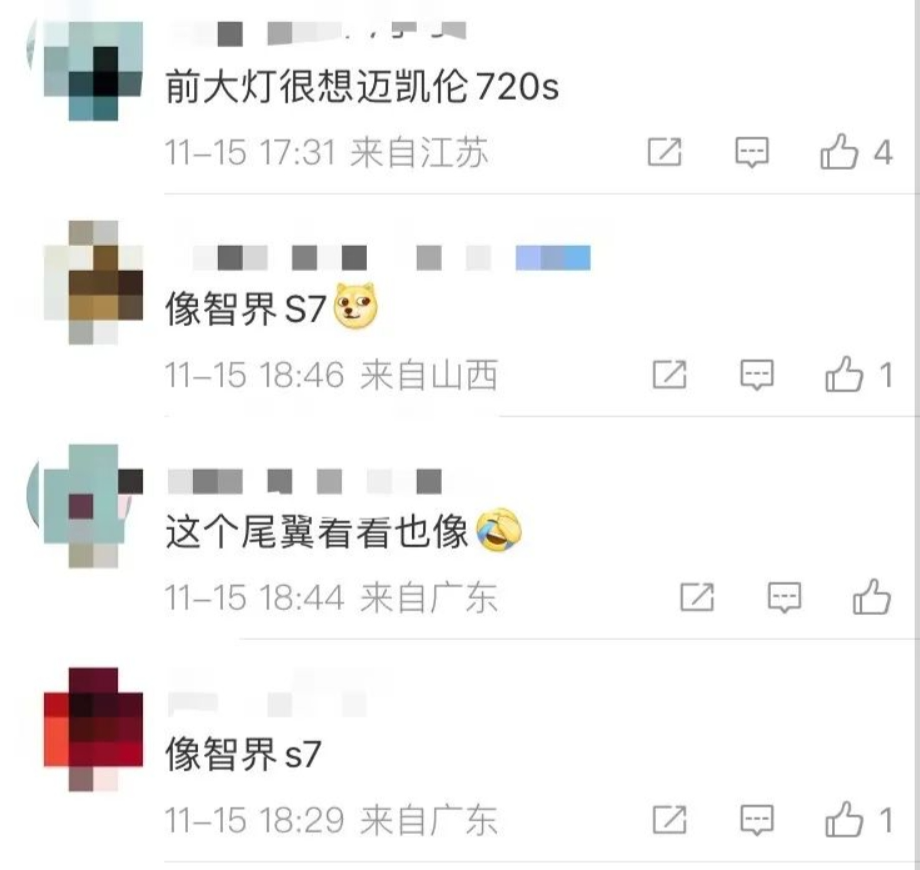Image resolution: width=920 pixels, height=870 pixels.
Task: Like the 尾翼 comment posted at 18:44
Action: click(871, 597)
